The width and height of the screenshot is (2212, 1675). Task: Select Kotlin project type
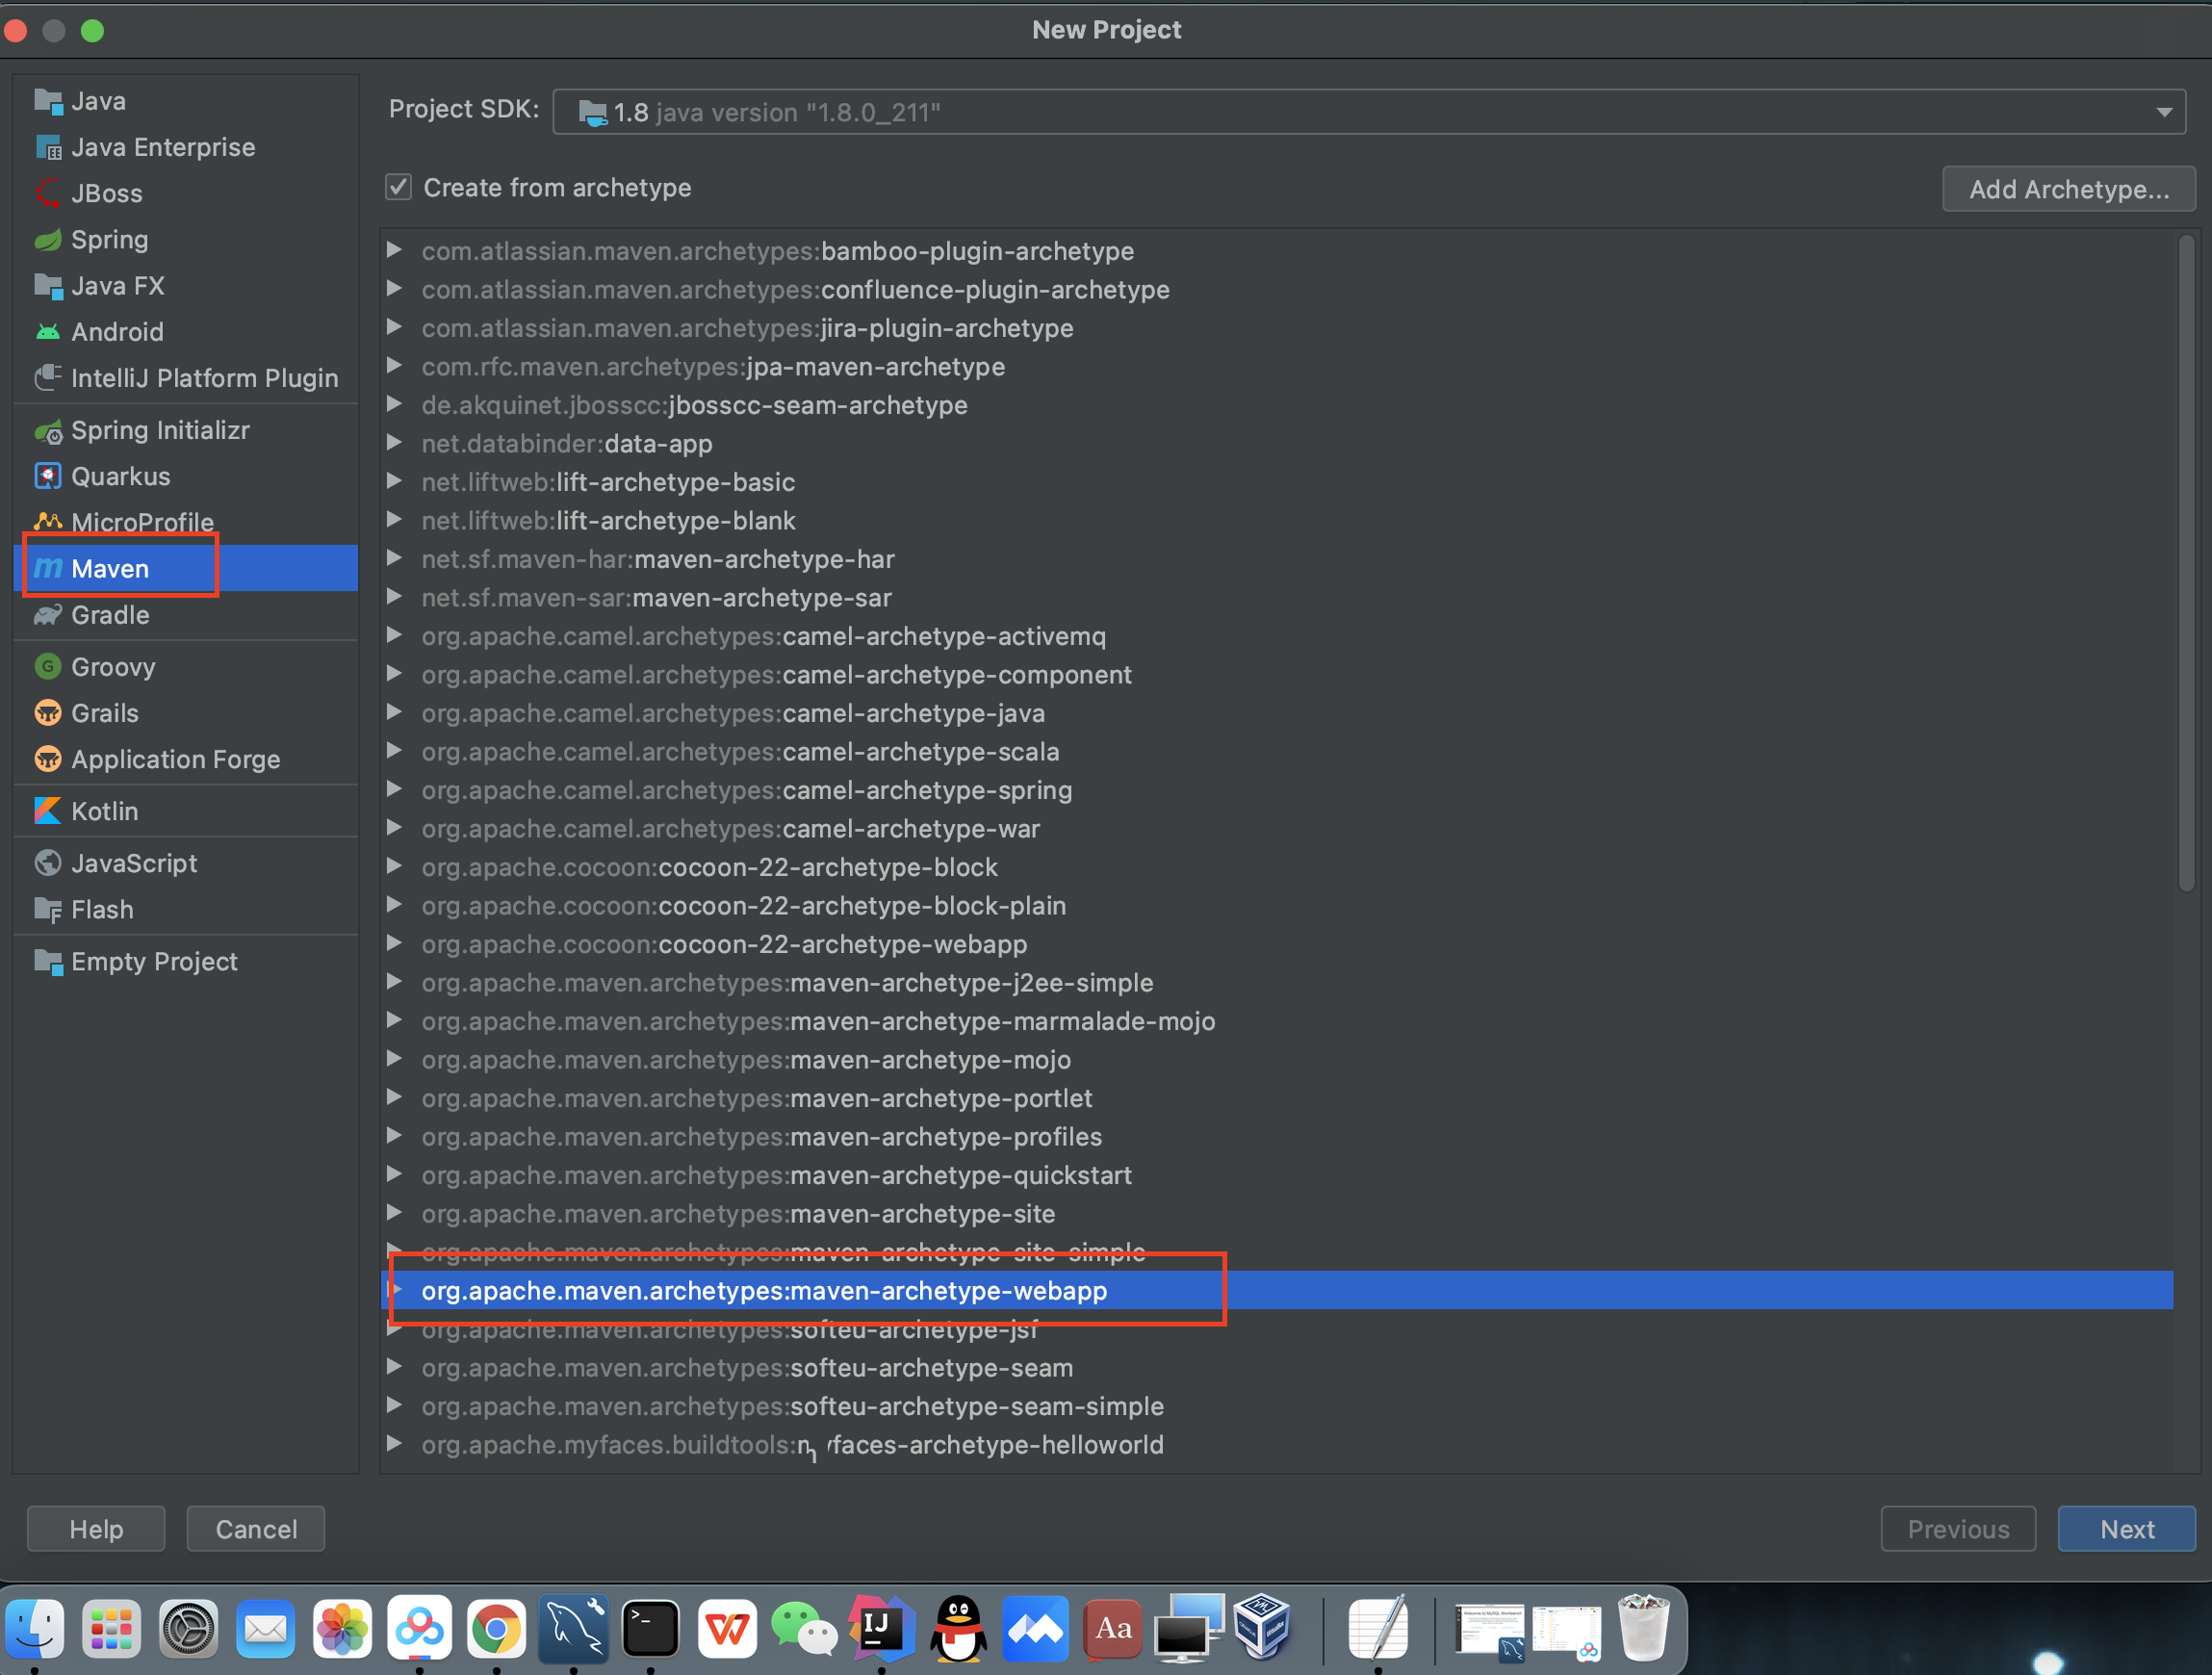(187, 811)
